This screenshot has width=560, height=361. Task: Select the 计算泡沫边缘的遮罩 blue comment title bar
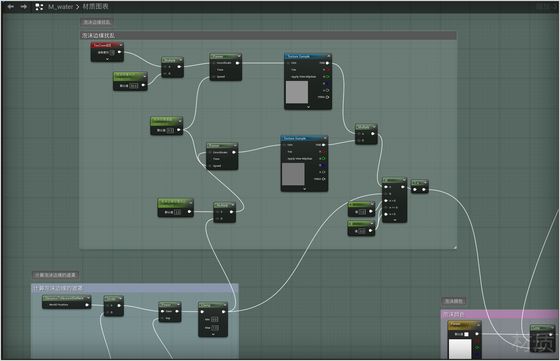click(135, 288)
